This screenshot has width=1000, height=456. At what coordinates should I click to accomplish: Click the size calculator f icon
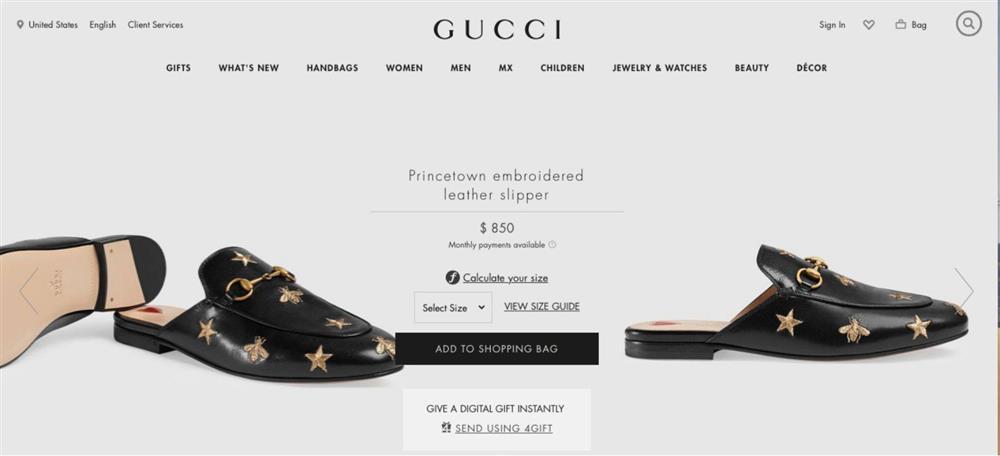(x=453, y=277)
